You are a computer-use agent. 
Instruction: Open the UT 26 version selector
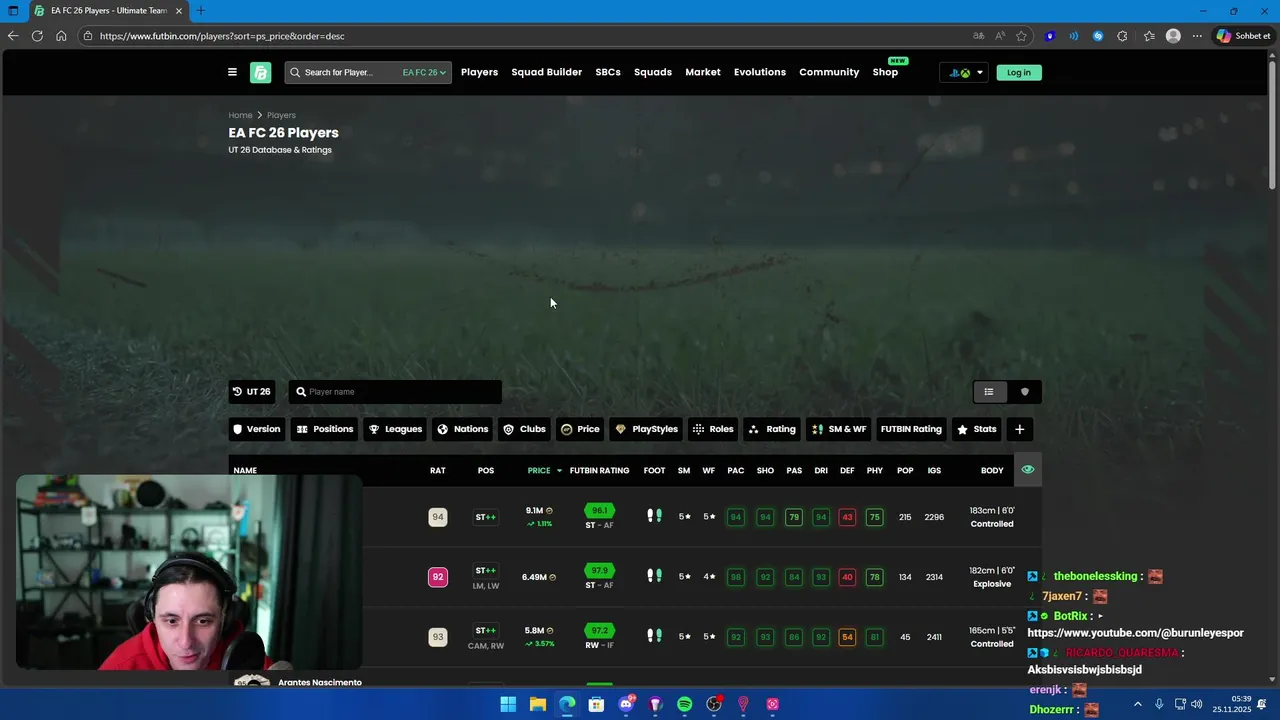251,392
